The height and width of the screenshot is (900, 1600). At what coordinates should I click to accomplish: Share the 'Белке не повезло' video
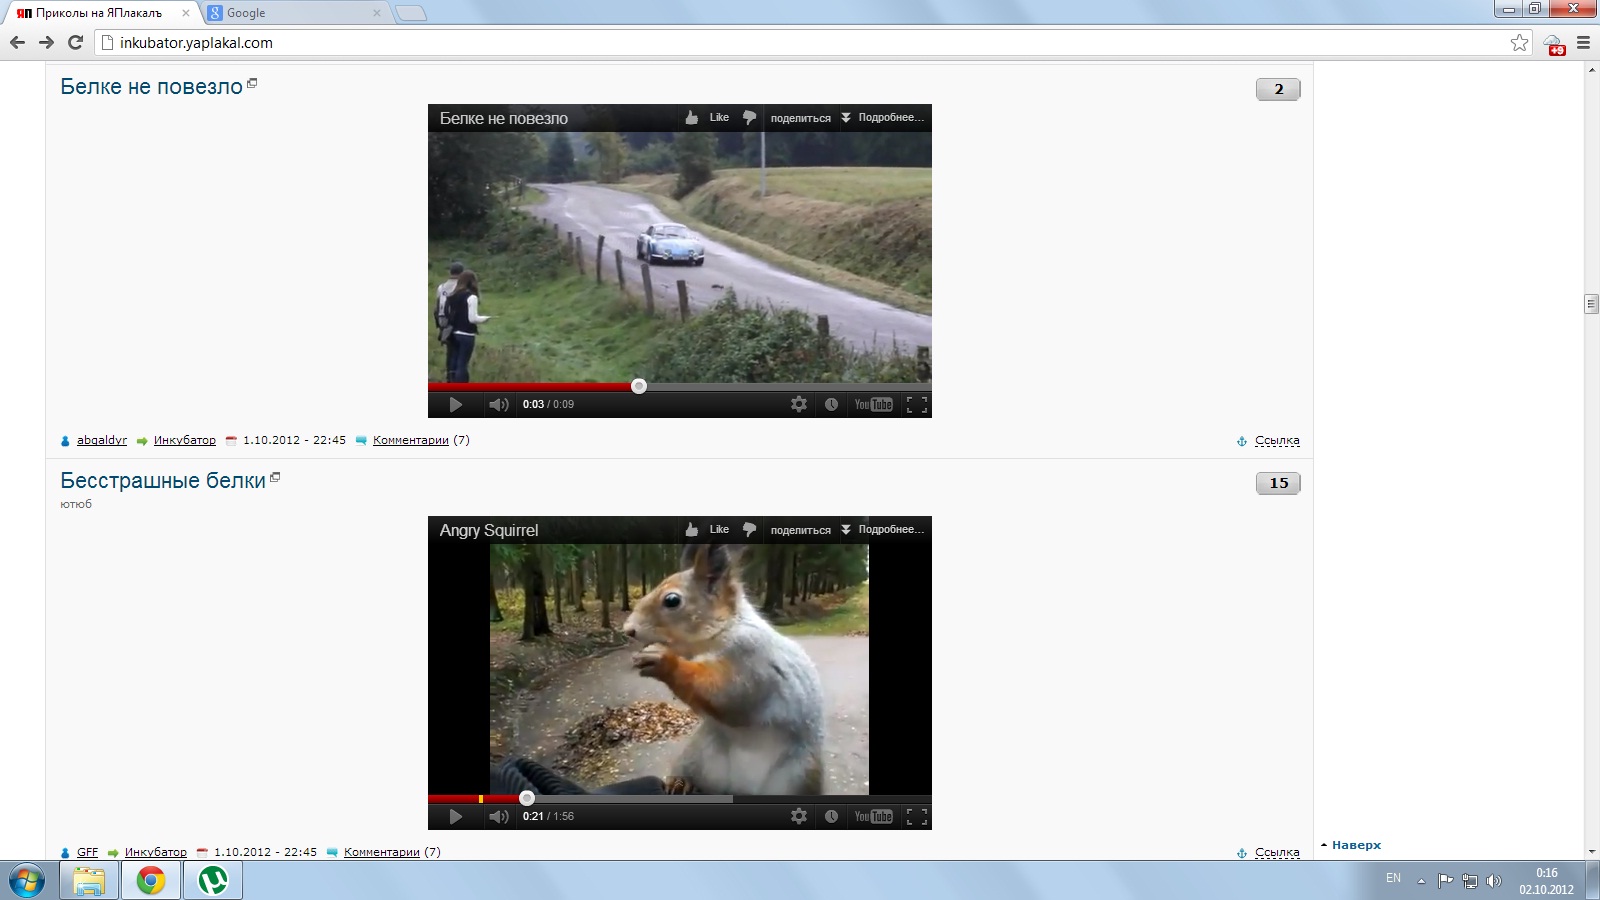800,118
